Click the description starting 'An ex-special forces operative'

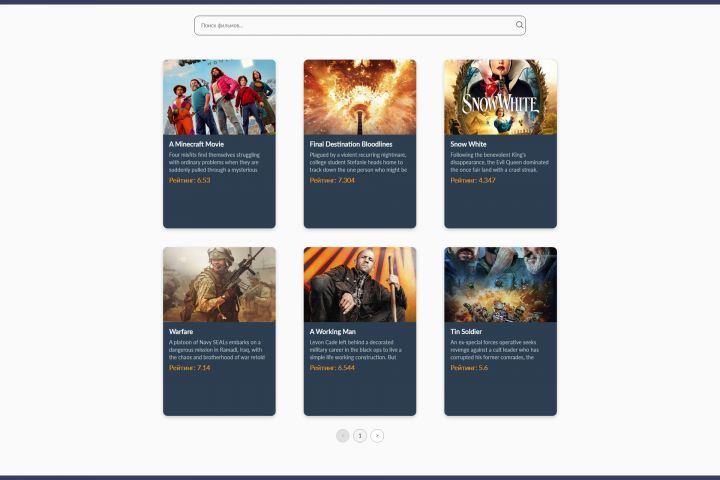pyautogui.click(x=495, y=350)
